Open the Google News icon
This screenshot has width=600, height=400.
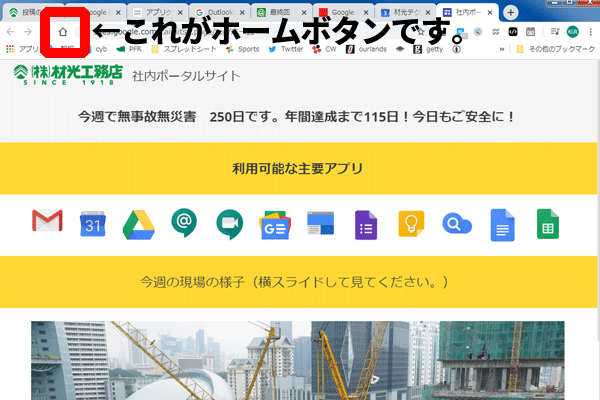[x=275, y=225]
